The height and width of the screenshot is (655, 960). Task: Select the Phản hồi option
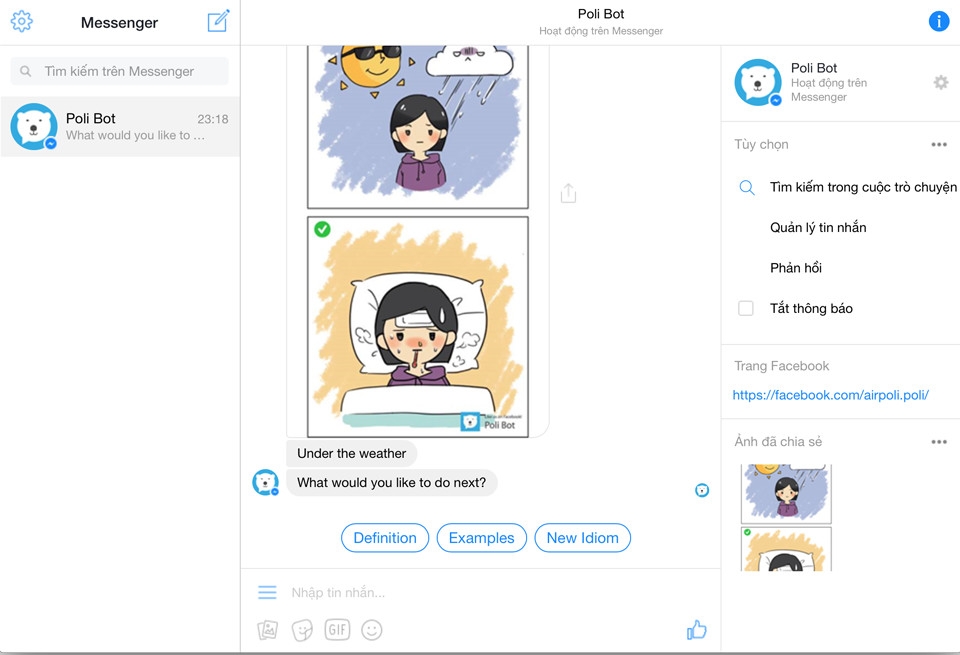[796, 268]
